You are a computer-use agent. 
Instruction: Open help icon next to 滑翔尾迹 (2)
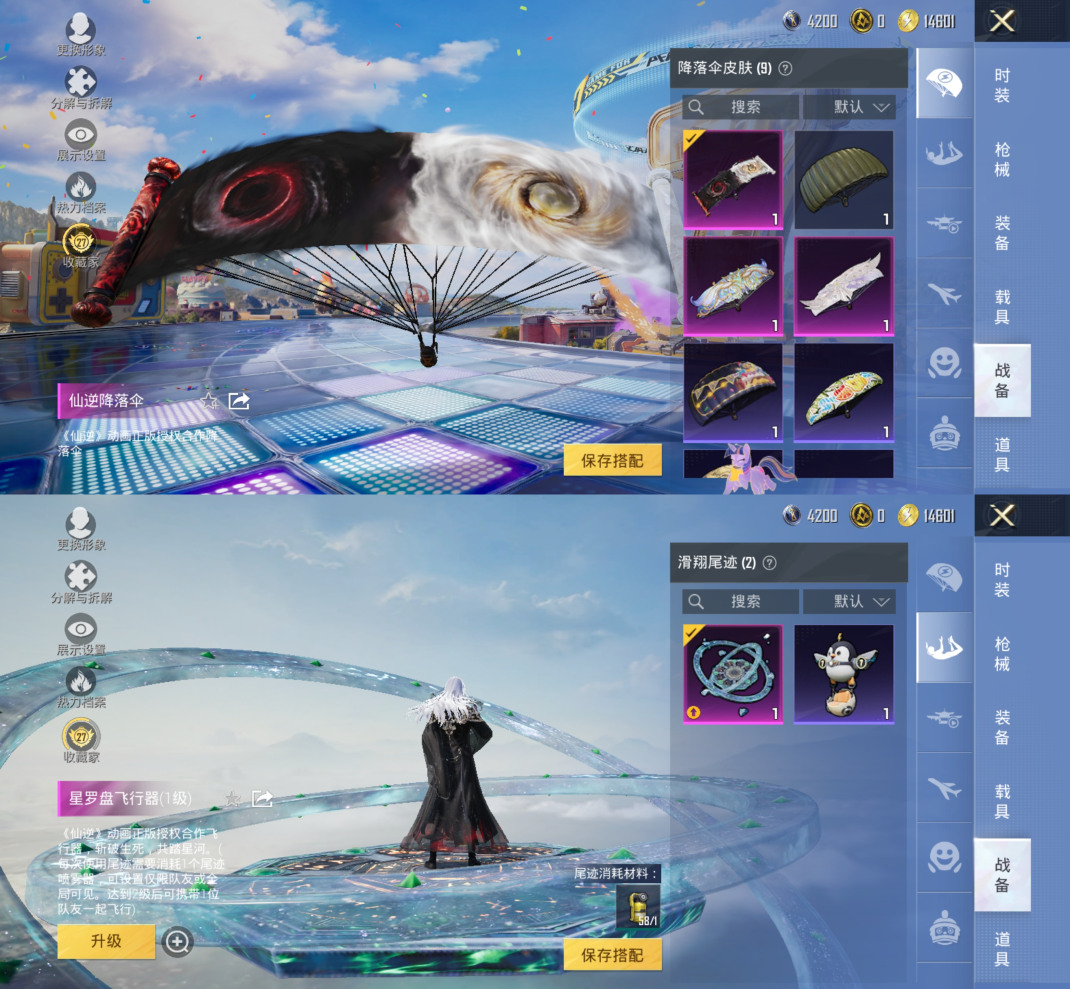point(770,563)
